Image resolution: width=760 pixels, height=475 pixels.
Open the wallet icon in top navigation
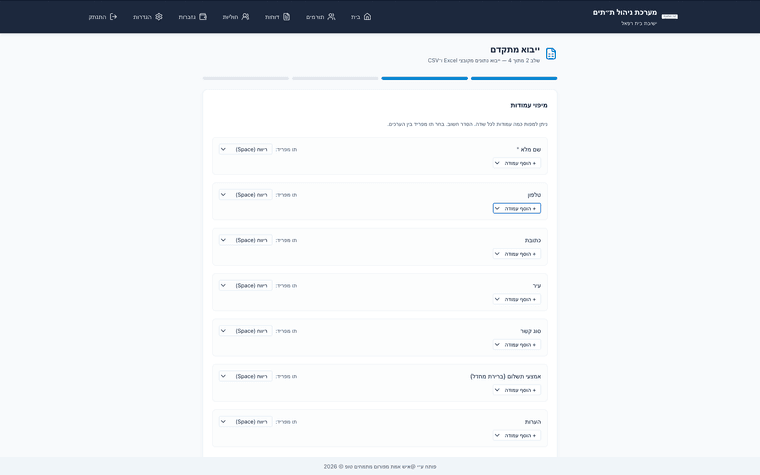click(203, 17)
